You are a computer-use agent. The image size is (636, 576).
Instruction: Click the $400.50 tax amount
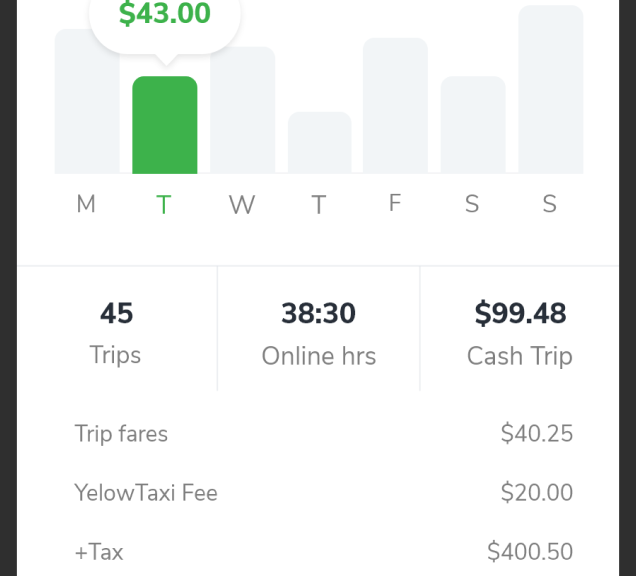click(530, 552)
